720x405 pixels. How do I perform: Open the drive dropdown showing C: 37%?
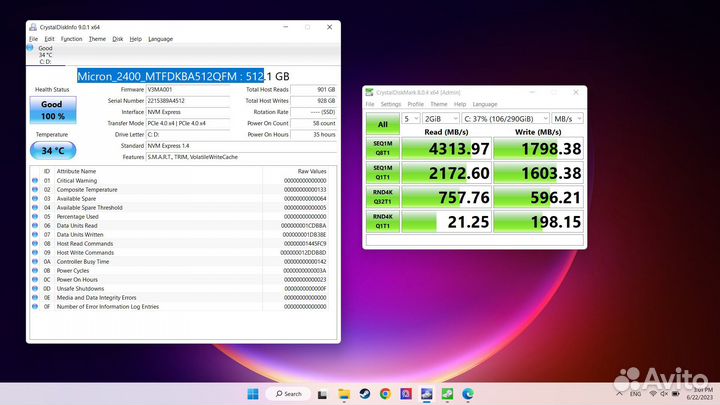point(505,118)
